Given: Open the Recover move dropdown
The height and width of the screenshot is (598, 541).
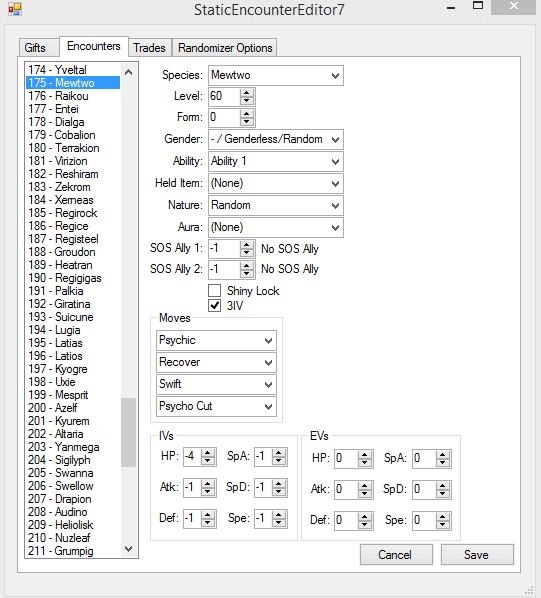Looking at the screenshot, I should point(216,362).
